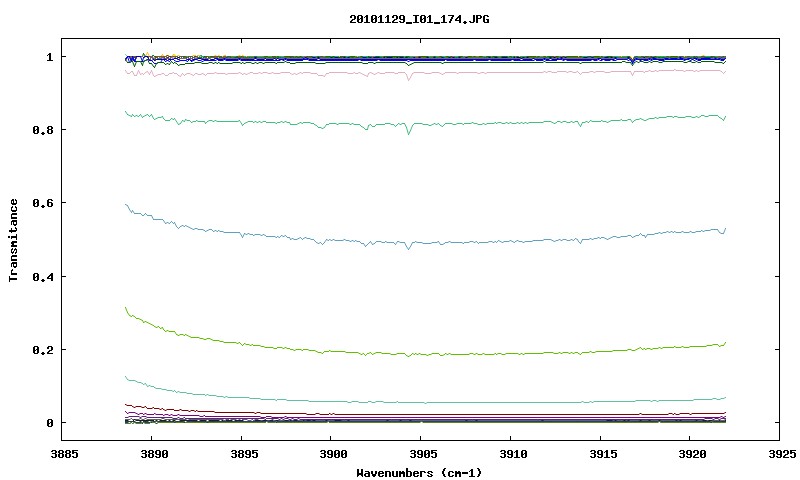Click the x-axis tick label 3915
Screen dimensions: 800x480
(x=603, y=454)
